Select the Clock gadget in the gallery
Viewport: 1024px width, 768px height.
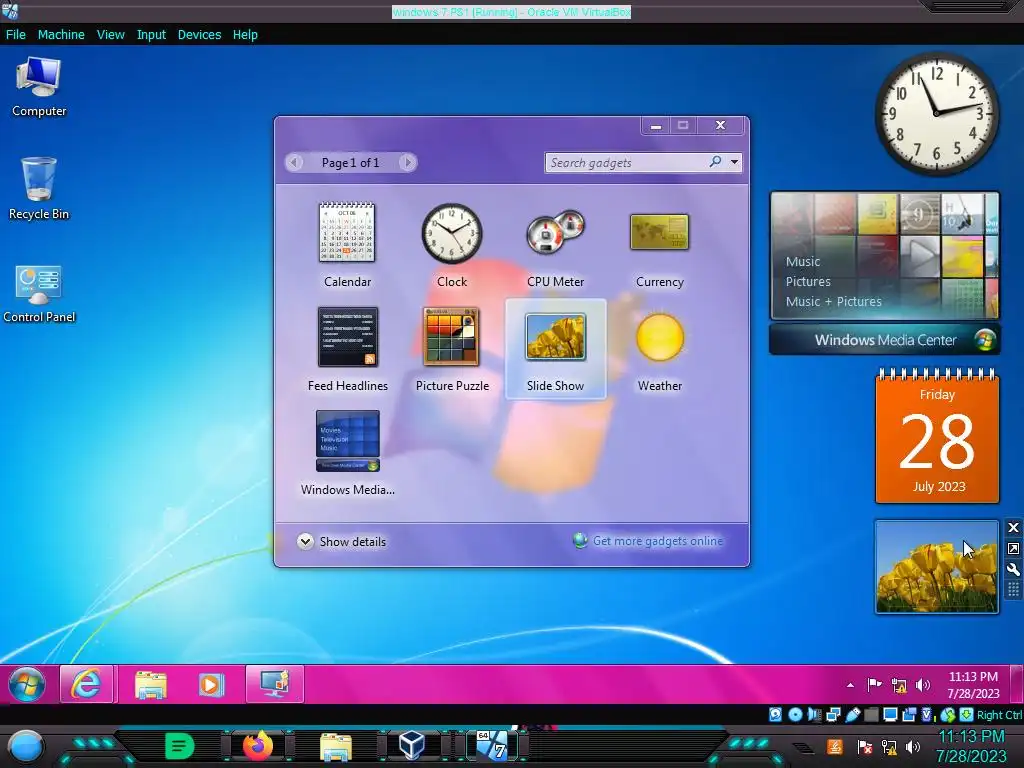click(x=451, y=245)
